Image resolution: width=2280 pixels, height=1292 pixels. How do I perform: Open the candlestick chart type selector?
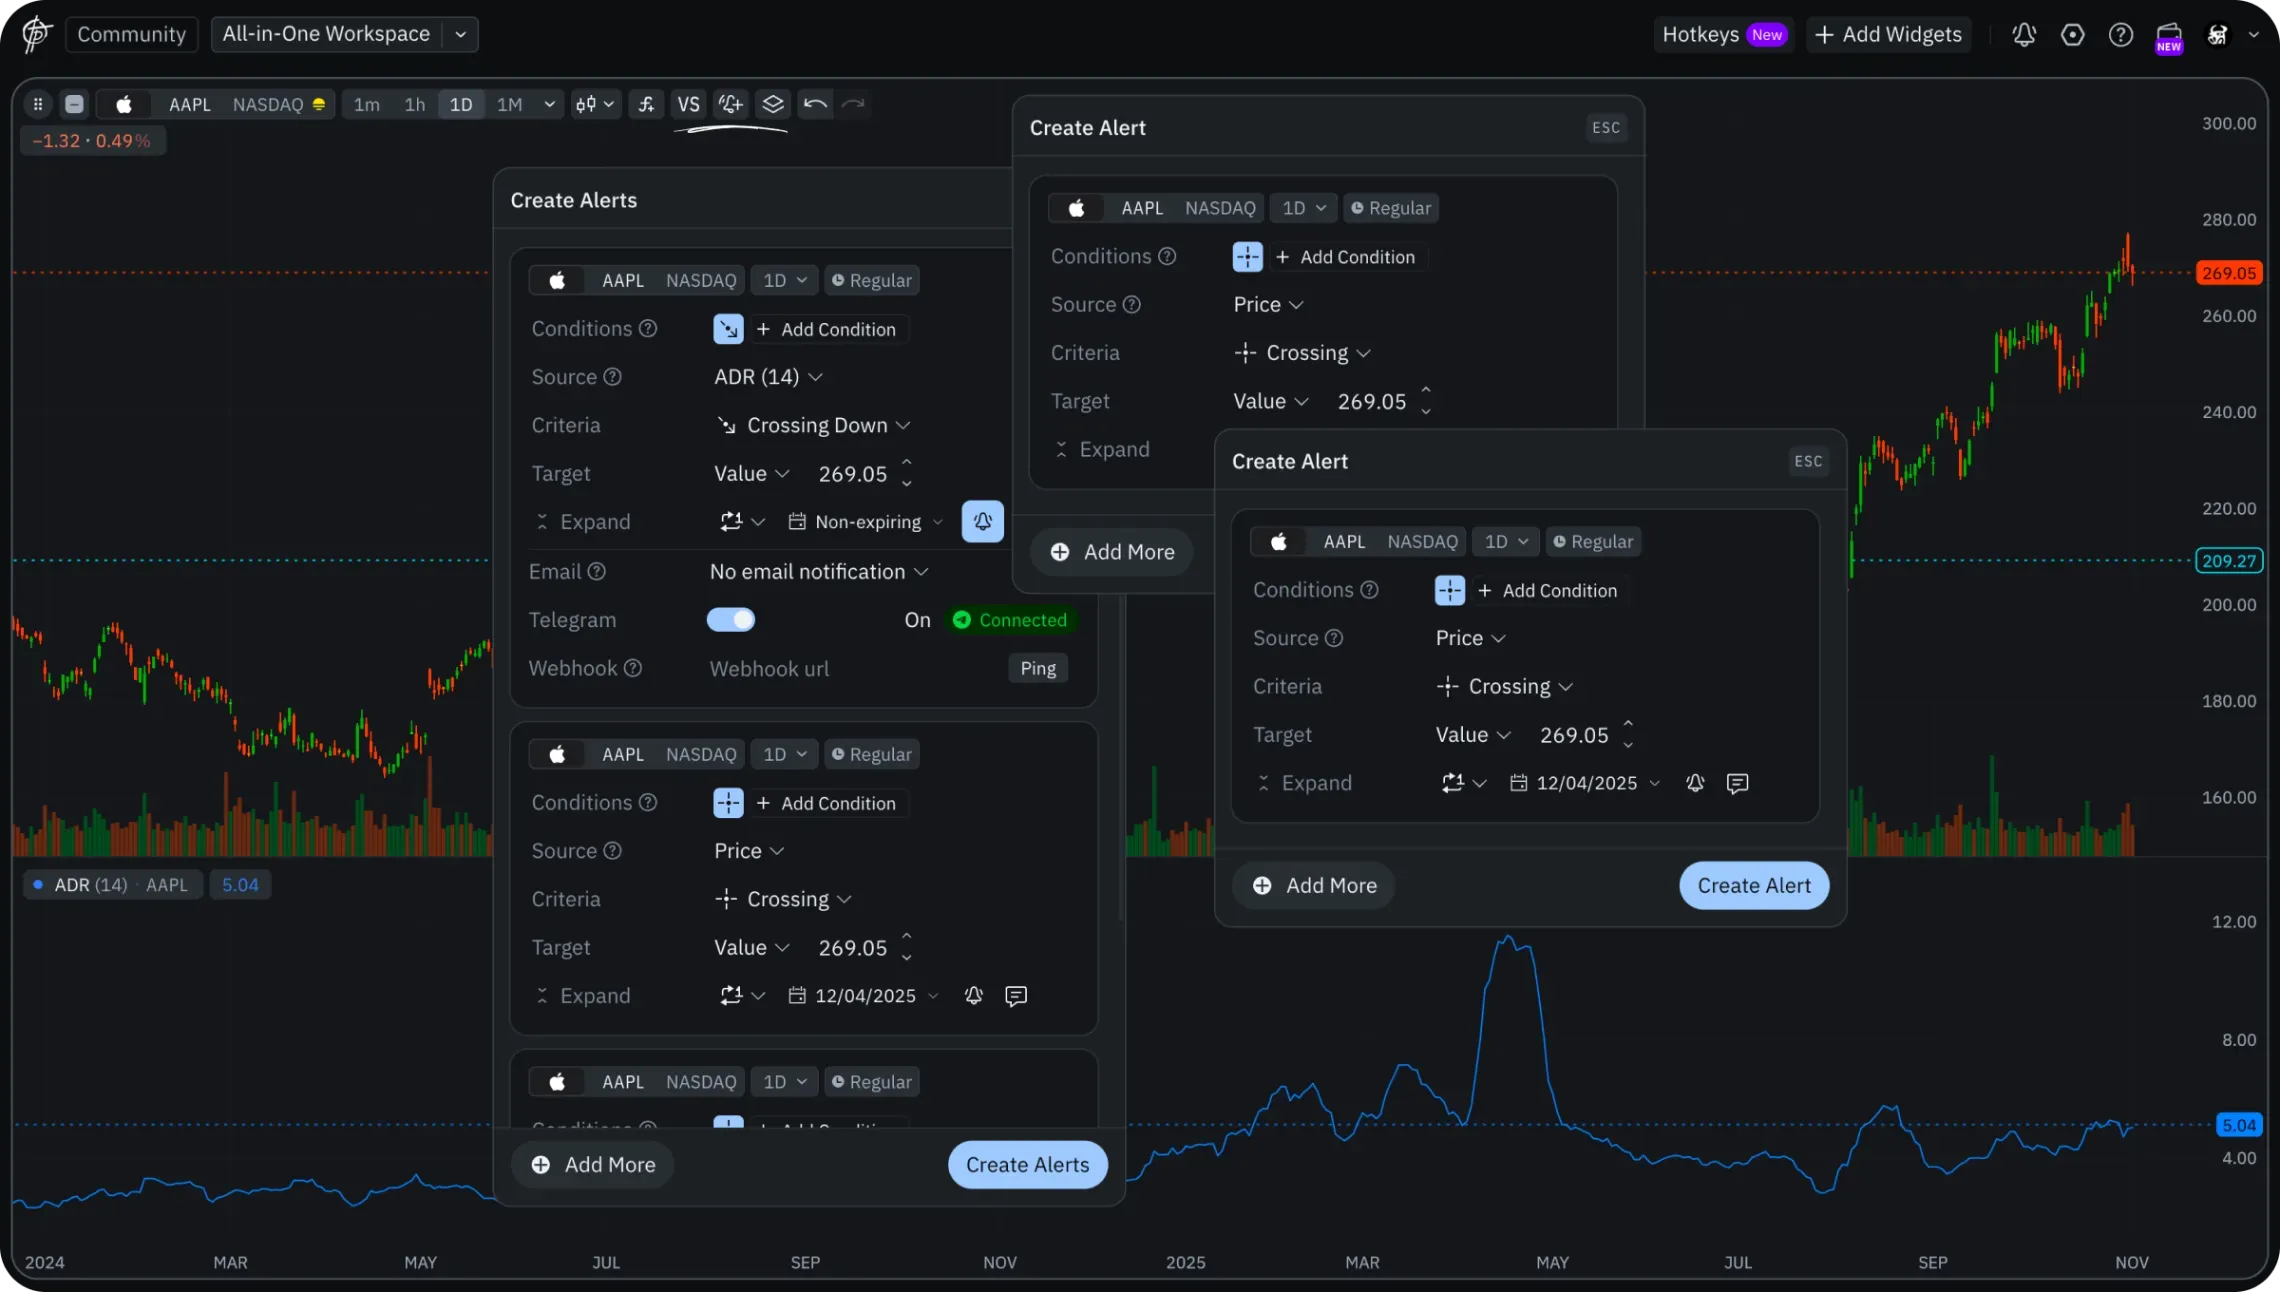point(594,104)
